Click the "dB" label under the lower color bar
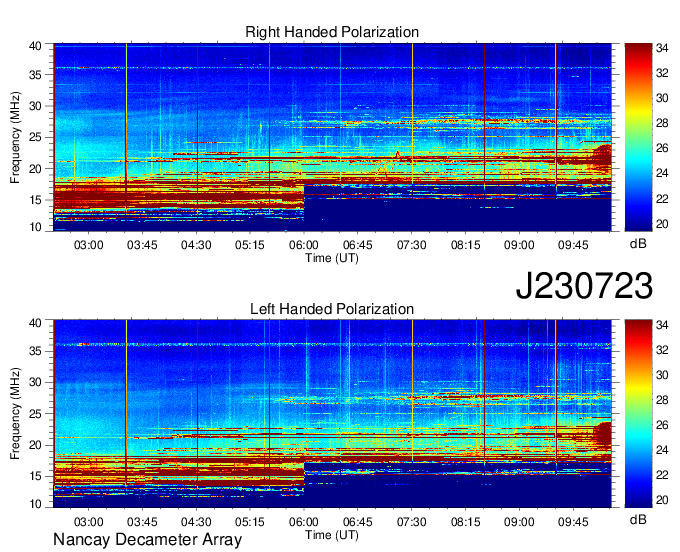 pos(638,520)
